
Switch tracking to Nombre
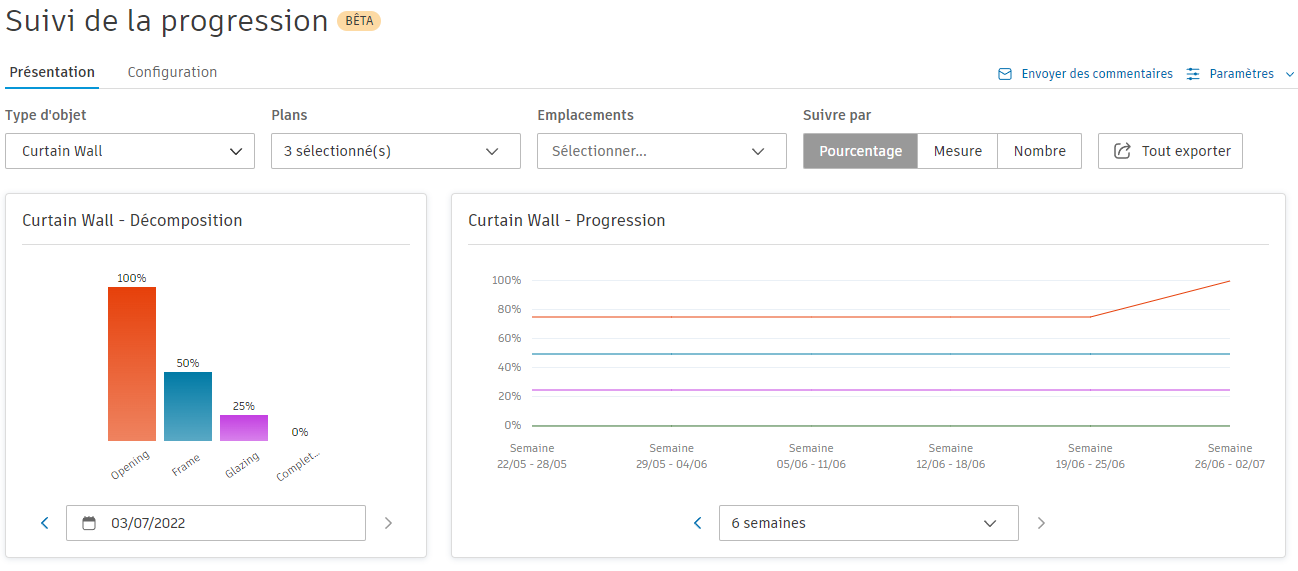tap(1039, 151)
